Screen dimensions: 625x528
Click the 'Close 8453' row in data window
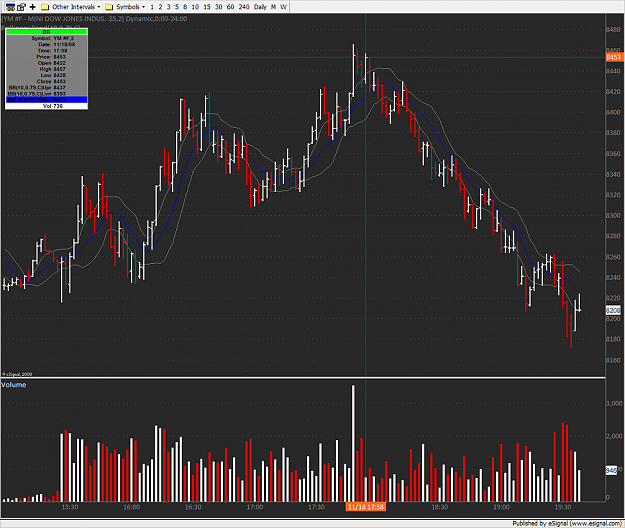[x=46, y=81]
